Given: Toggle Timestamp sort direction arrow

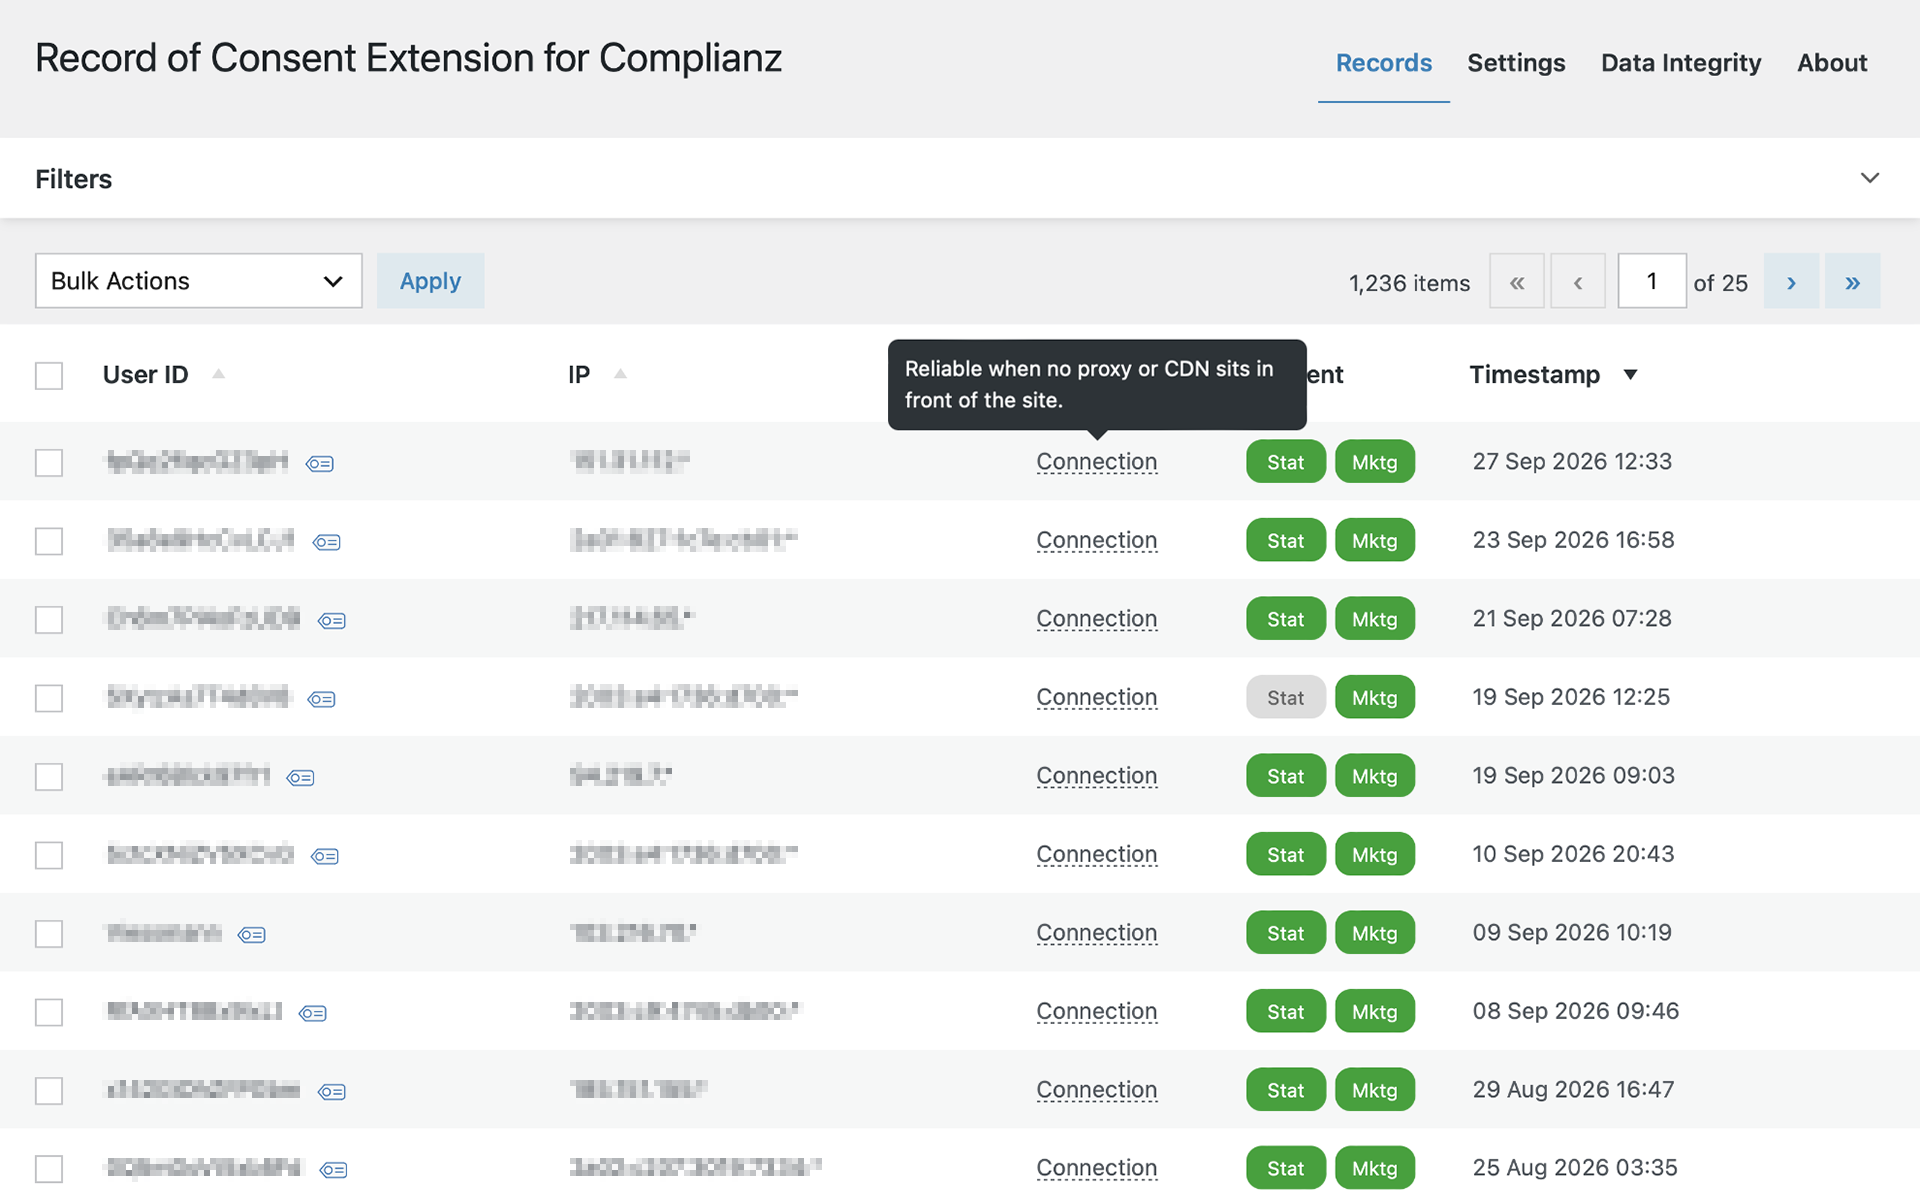Looking at the screenshot, I should [1630, 375].
